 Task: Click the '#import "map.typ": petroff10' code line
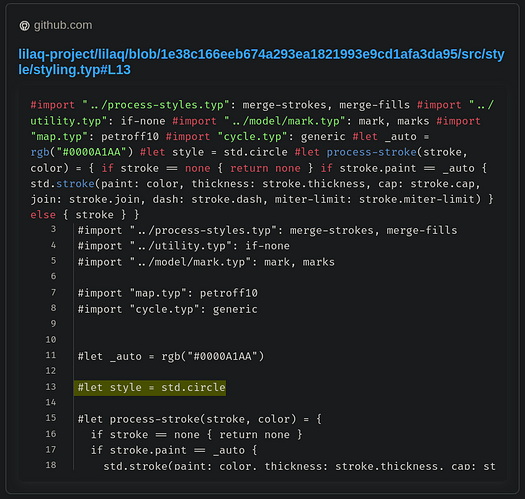point(168,293)
